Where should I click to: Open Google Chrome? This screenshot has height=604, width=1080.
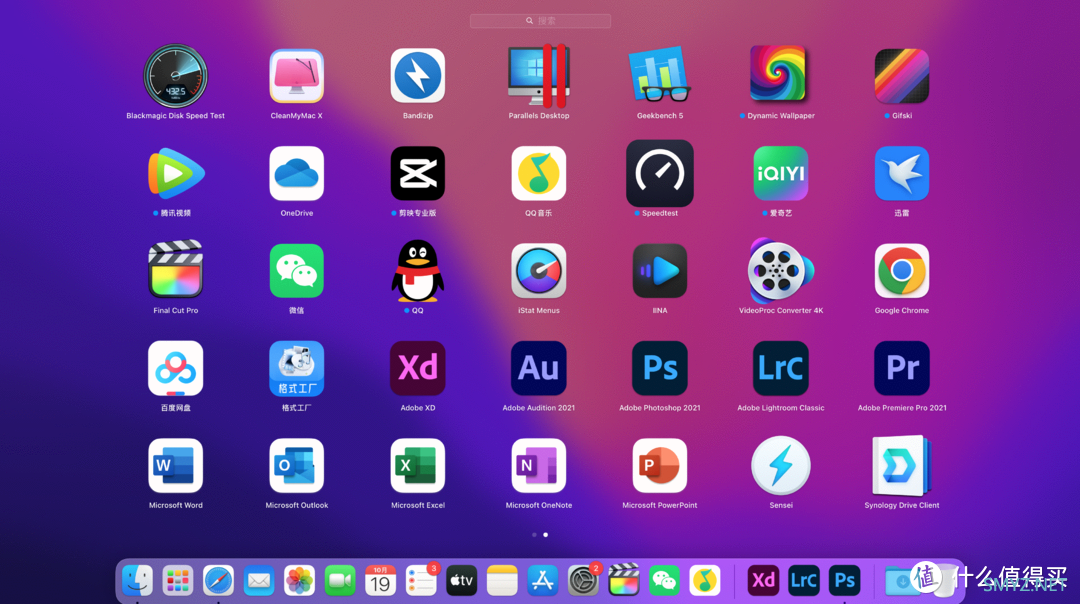tap(902, 271)
